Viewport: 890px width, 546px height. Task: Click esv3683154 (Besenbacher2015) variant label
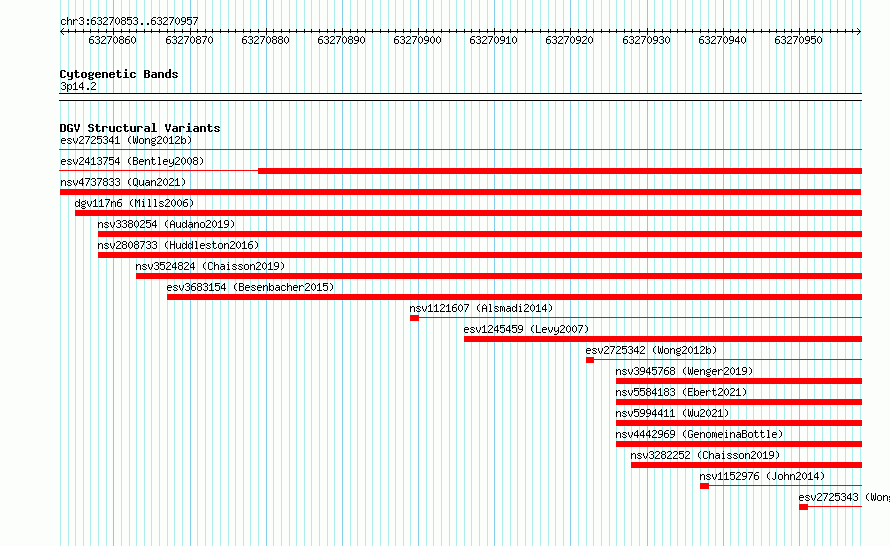[250, 287]
